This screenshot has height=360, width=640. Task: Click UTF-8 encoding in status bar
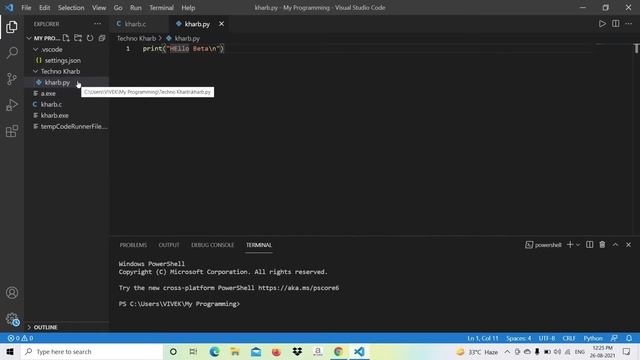[x=547, y=338]
